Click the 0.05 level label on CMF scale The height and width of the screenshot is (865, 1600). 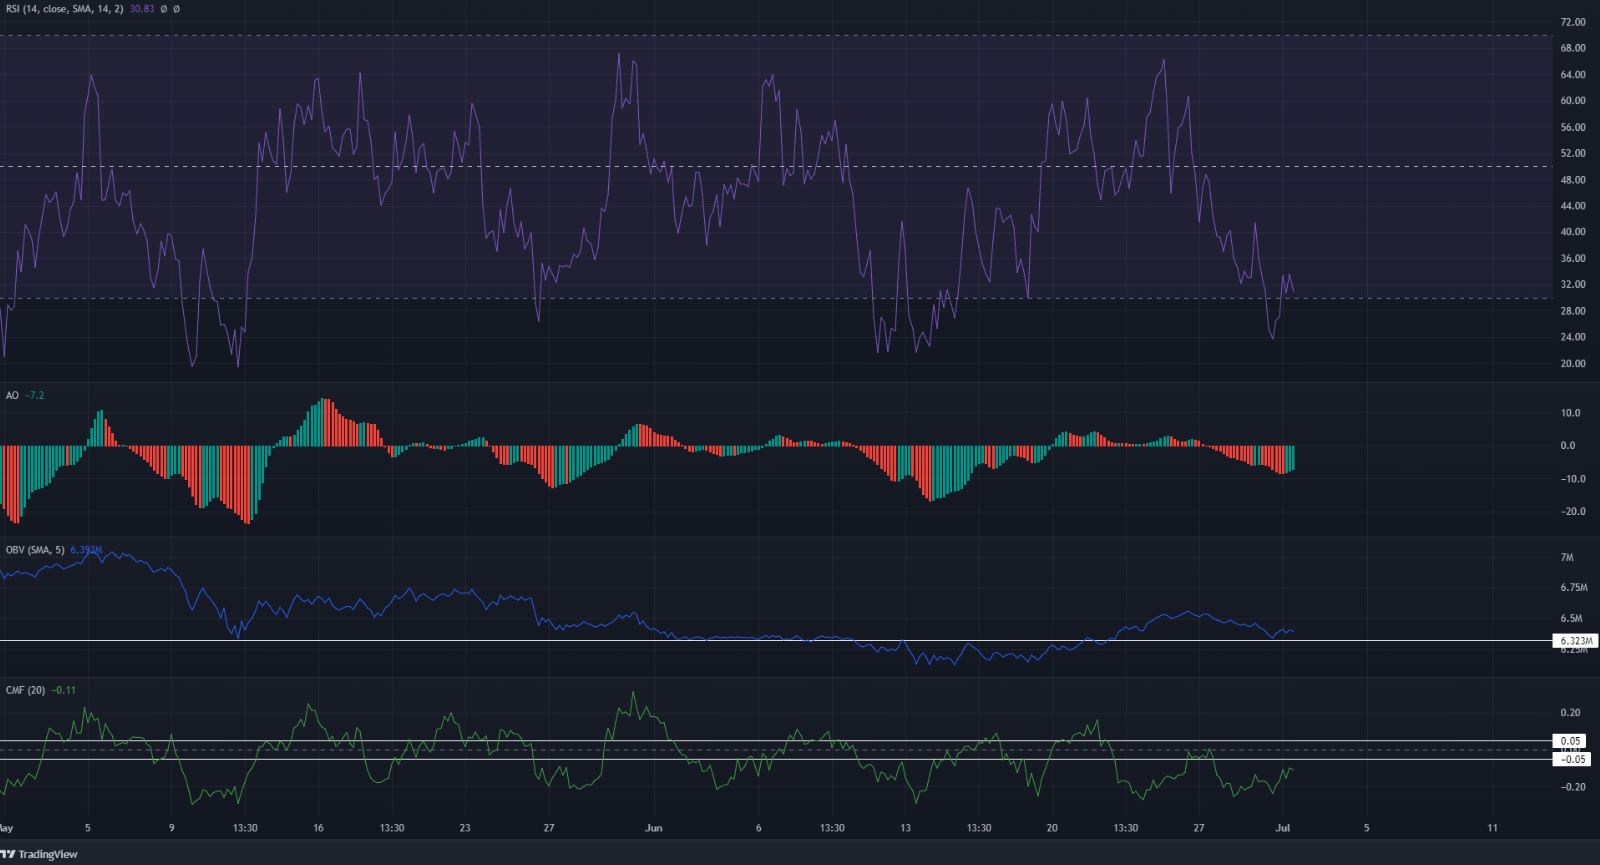pos(1569,741)
